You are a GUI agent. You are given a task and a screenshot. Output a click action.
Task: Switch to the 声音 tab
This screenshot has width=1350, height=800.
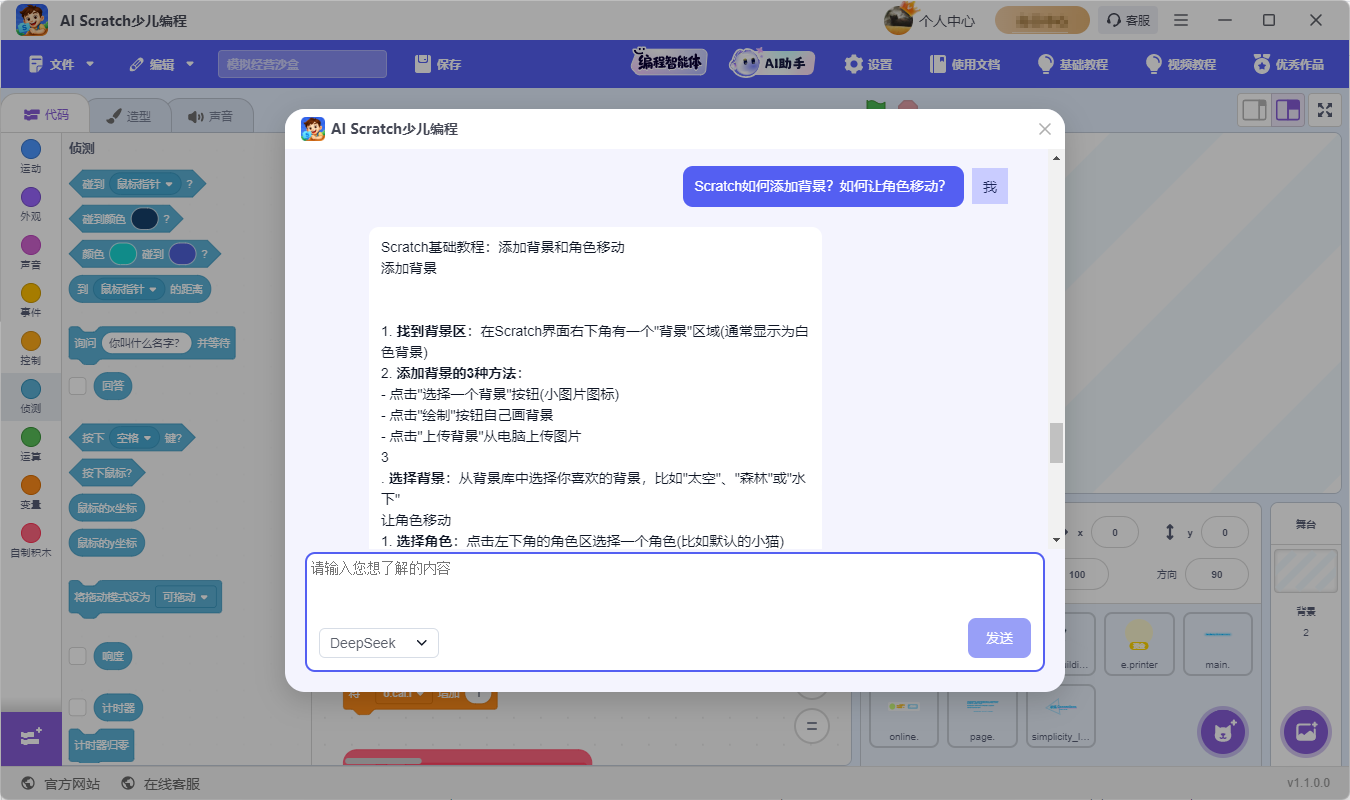(x=210, y=116)
